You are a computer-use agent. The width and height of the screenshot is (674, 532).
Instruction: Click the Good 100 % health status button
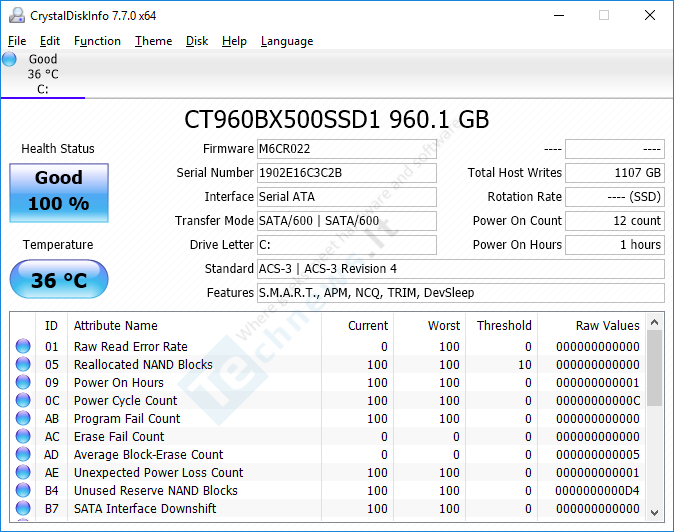pos(59,193)
